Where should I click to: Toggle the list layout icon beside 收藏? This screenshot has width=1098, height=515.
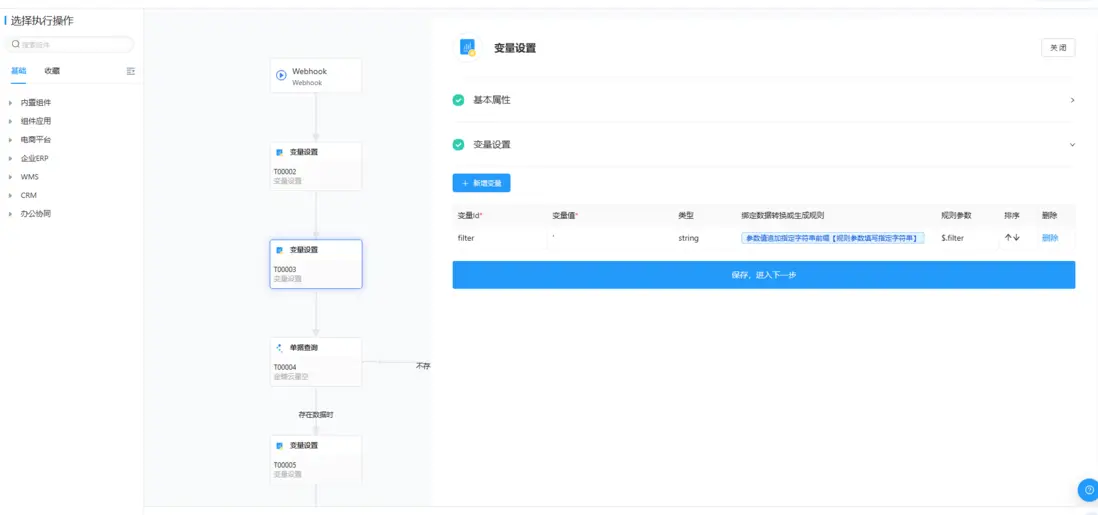point(130,71)
